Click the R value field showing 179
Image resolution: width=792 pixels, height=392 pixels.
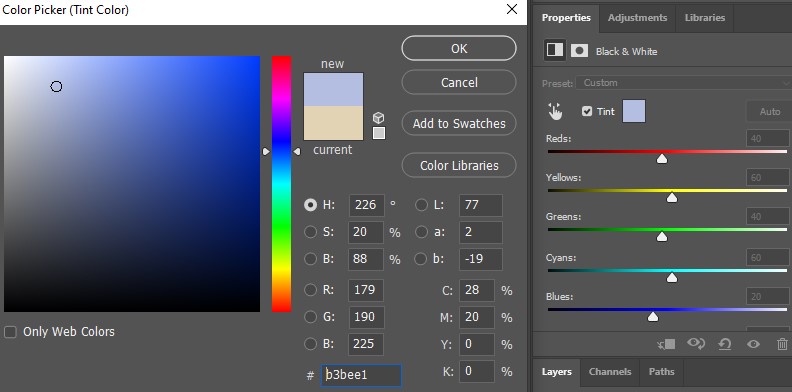click(366, 290)
